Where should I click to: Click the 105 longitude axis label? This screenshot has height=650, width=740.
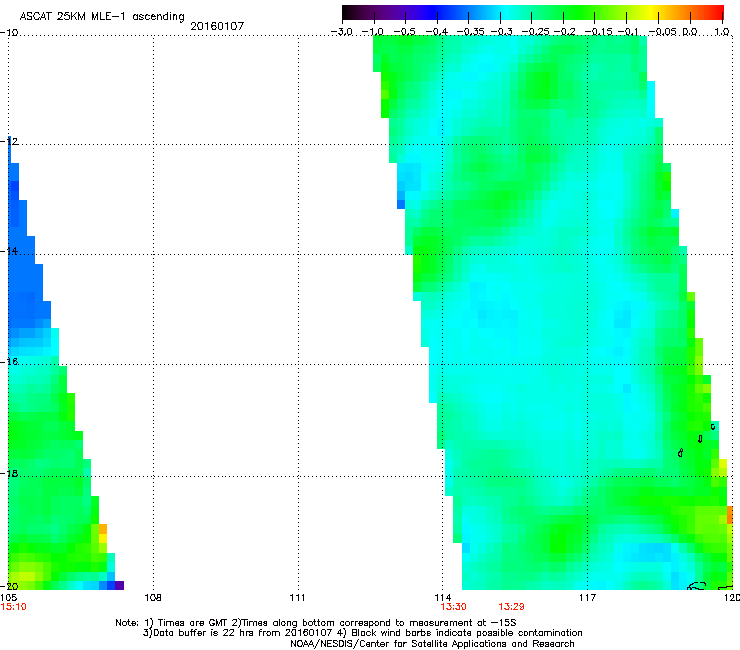(x=8, y=598)
